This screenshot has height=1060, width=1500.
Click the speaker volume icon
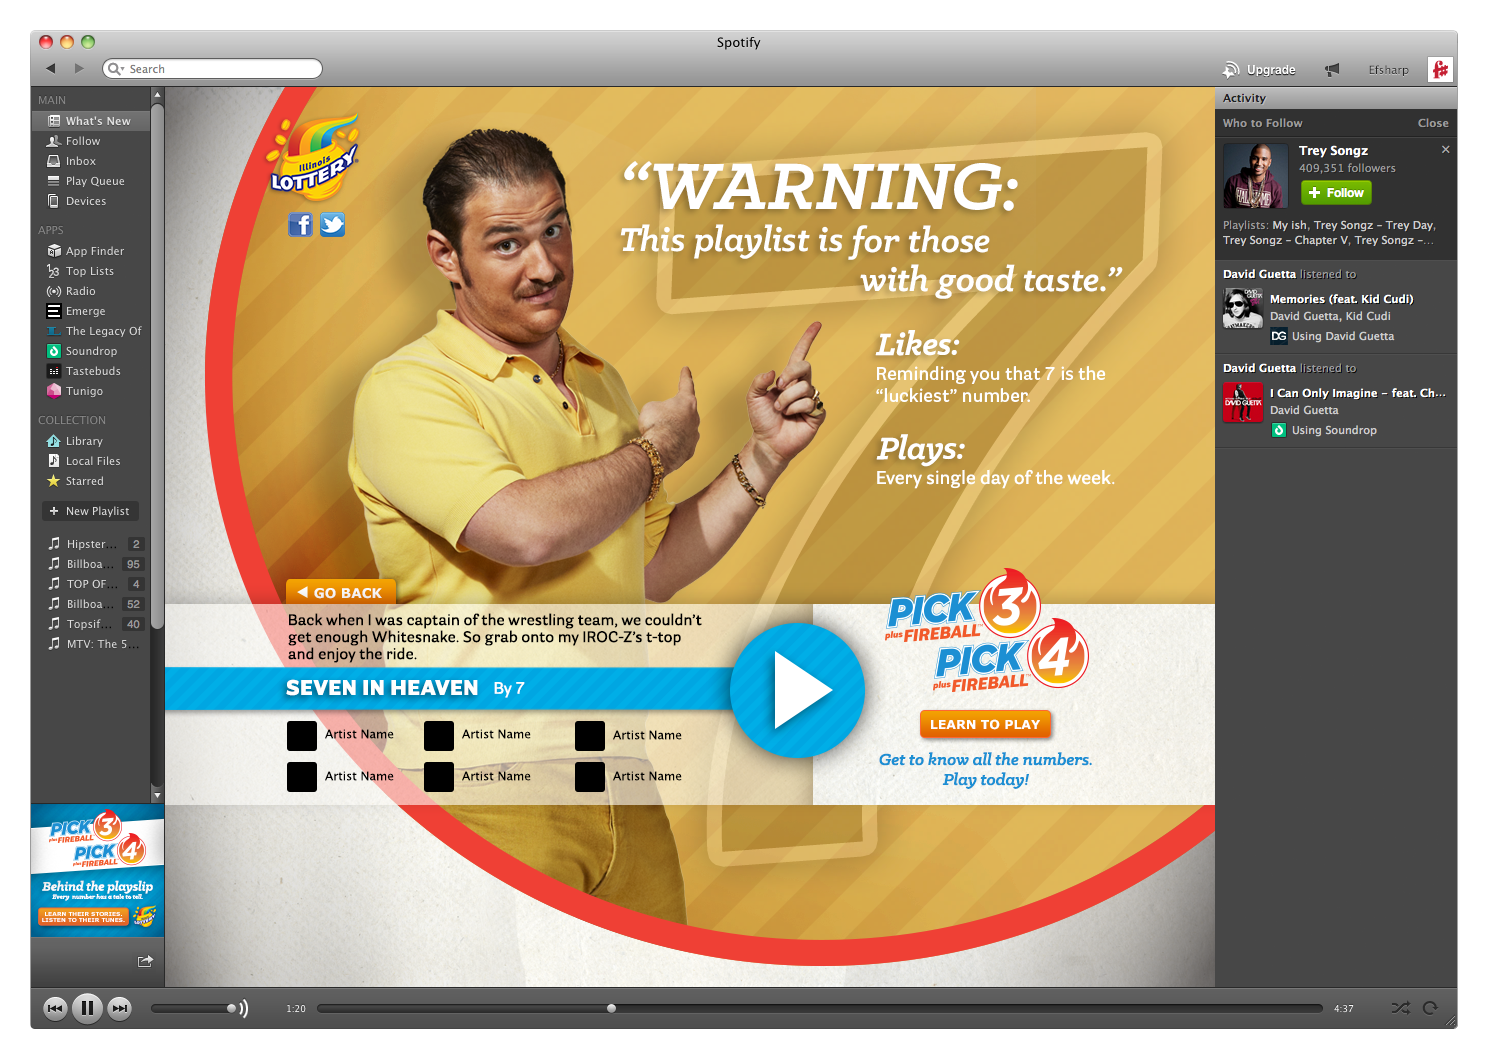pos(244,1008)
